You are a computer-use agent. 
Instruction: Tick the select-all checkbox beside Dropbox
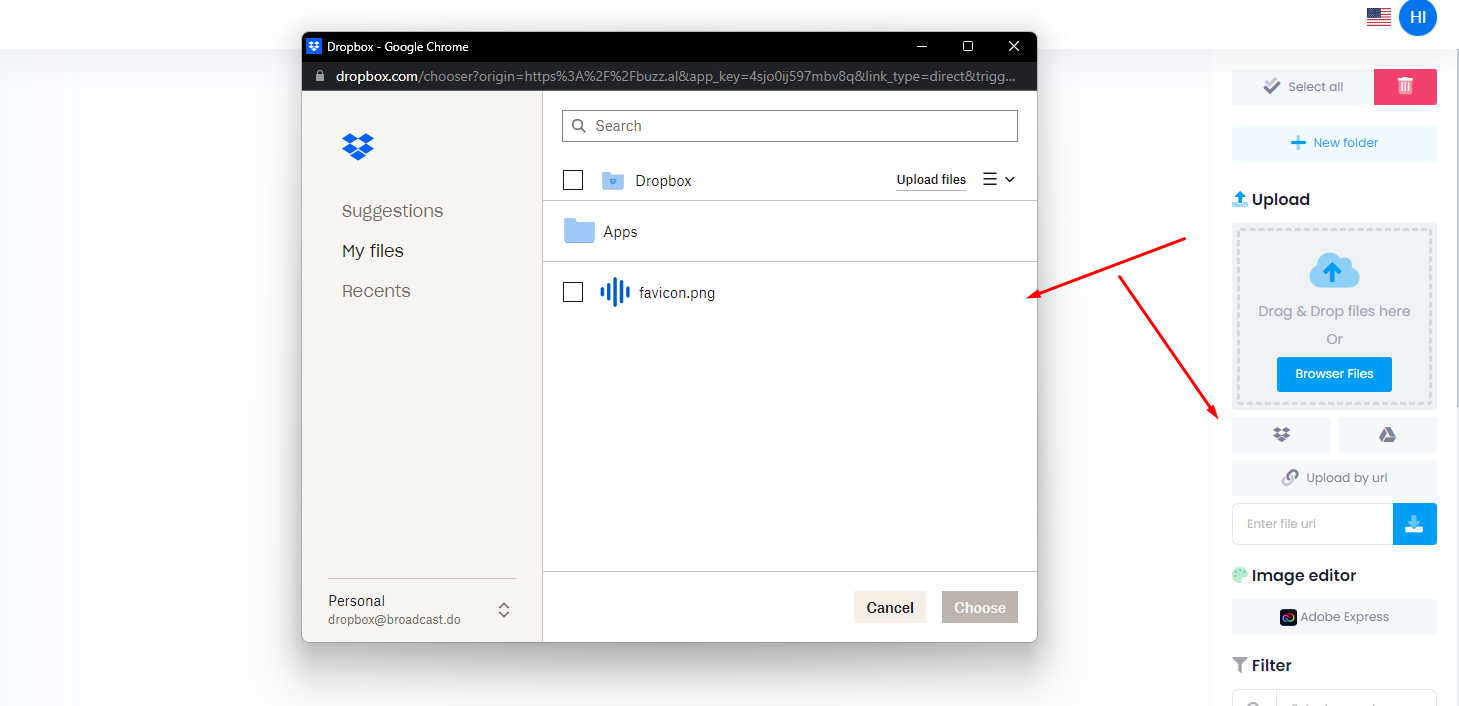point(573,180)
